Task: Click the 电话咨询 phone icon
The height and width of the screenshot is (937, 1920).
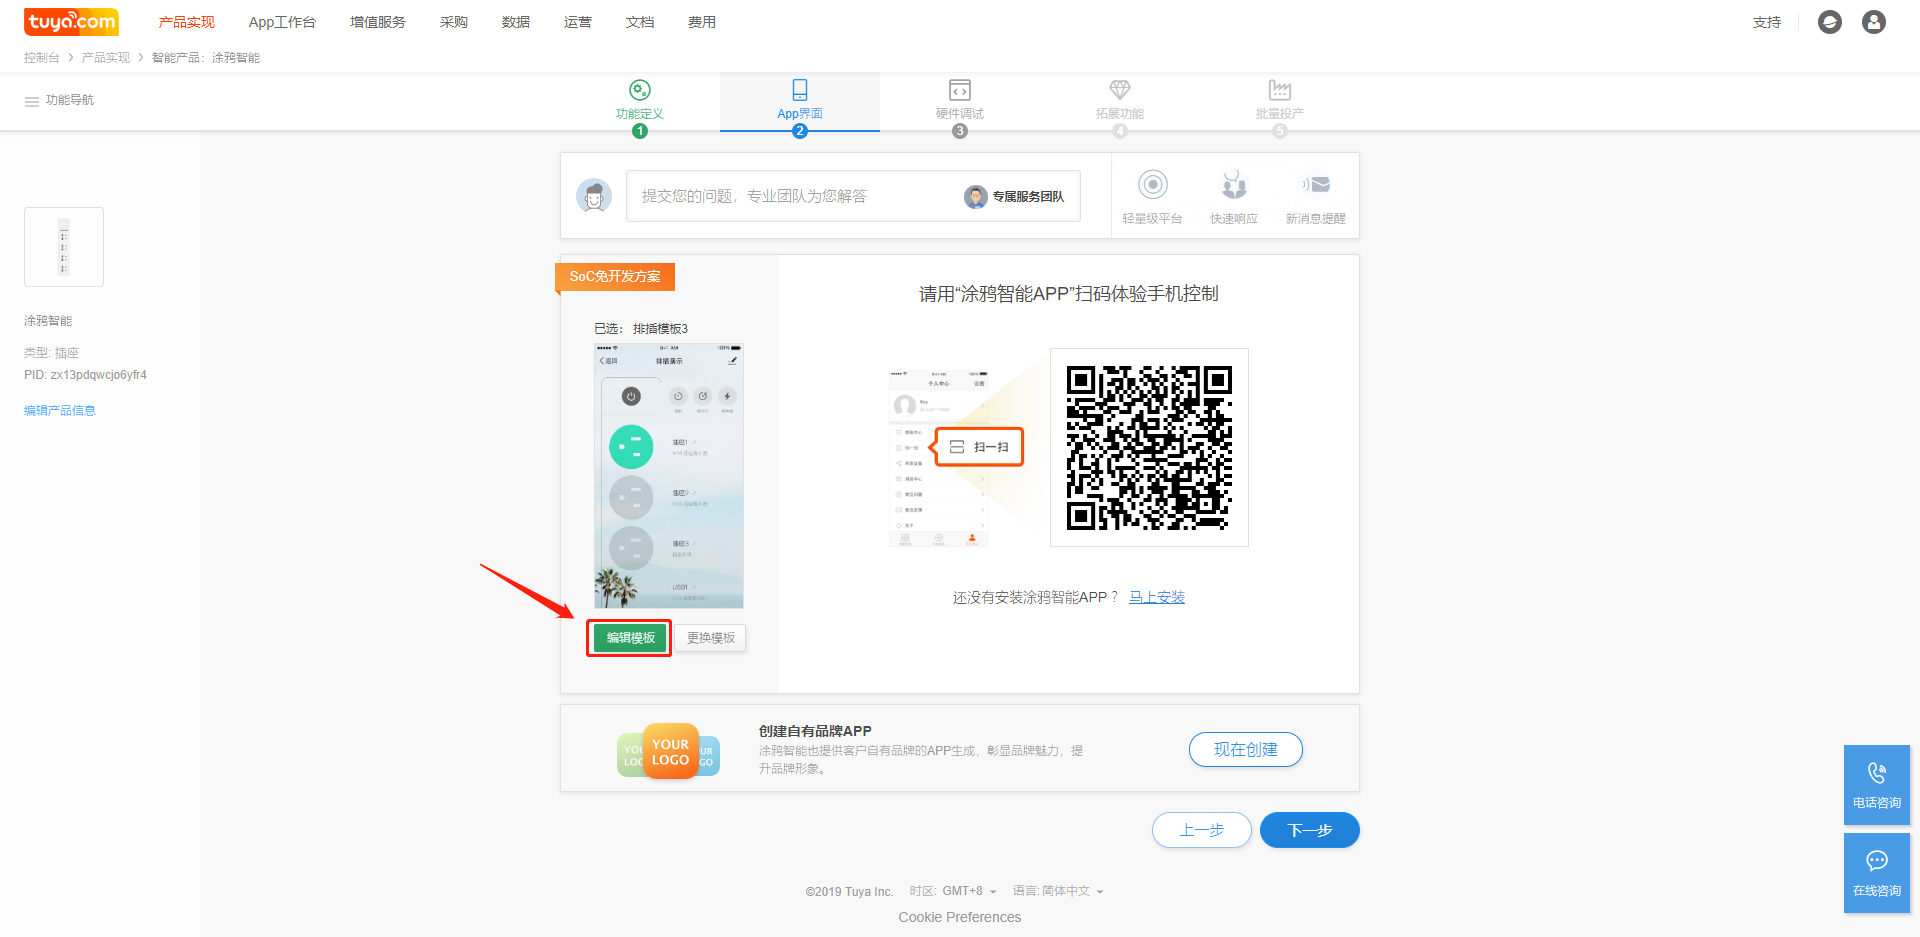Action: [1877, 773]
